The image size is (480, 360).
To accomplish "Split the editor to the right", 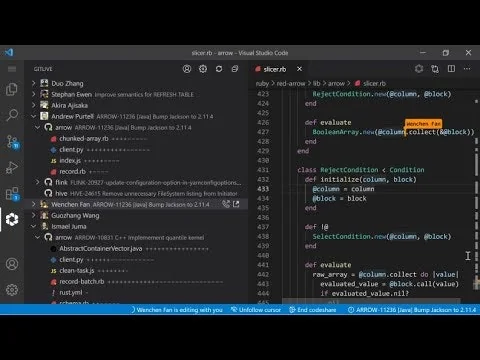I will pos(451,69).
